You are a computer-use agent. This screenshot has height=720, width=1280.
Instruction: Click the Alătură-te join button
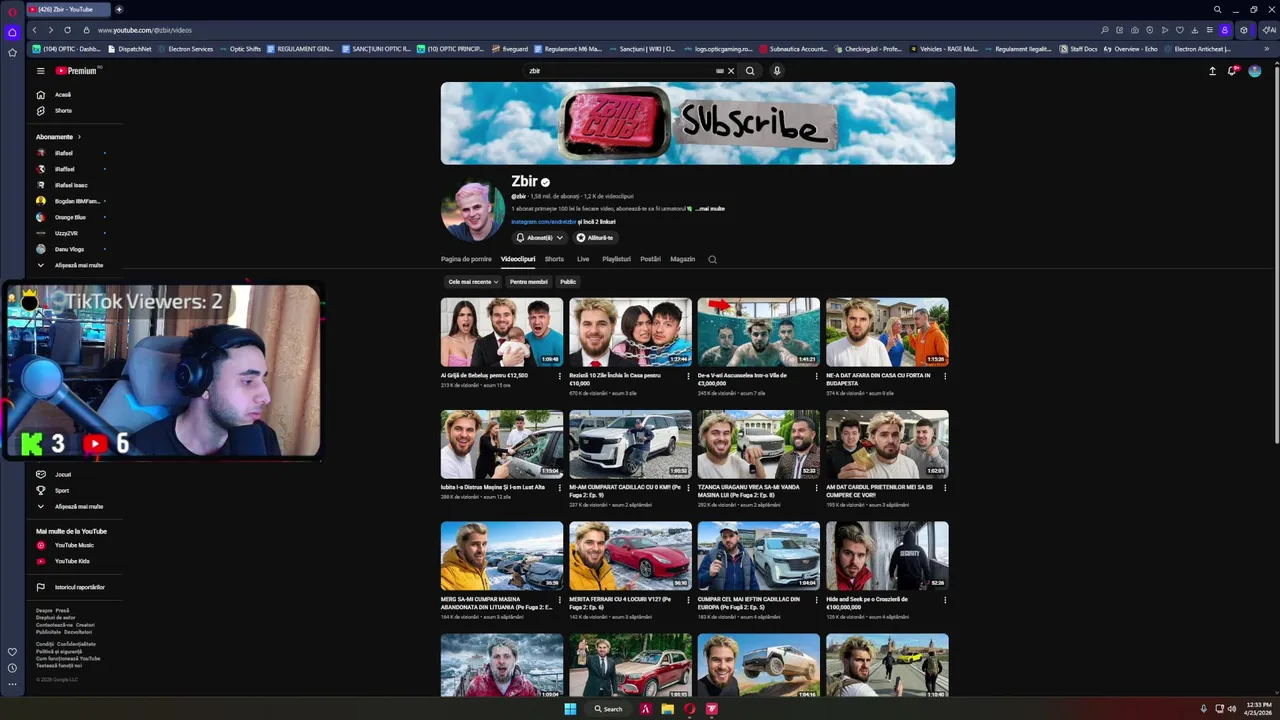[x=595, y=238]
